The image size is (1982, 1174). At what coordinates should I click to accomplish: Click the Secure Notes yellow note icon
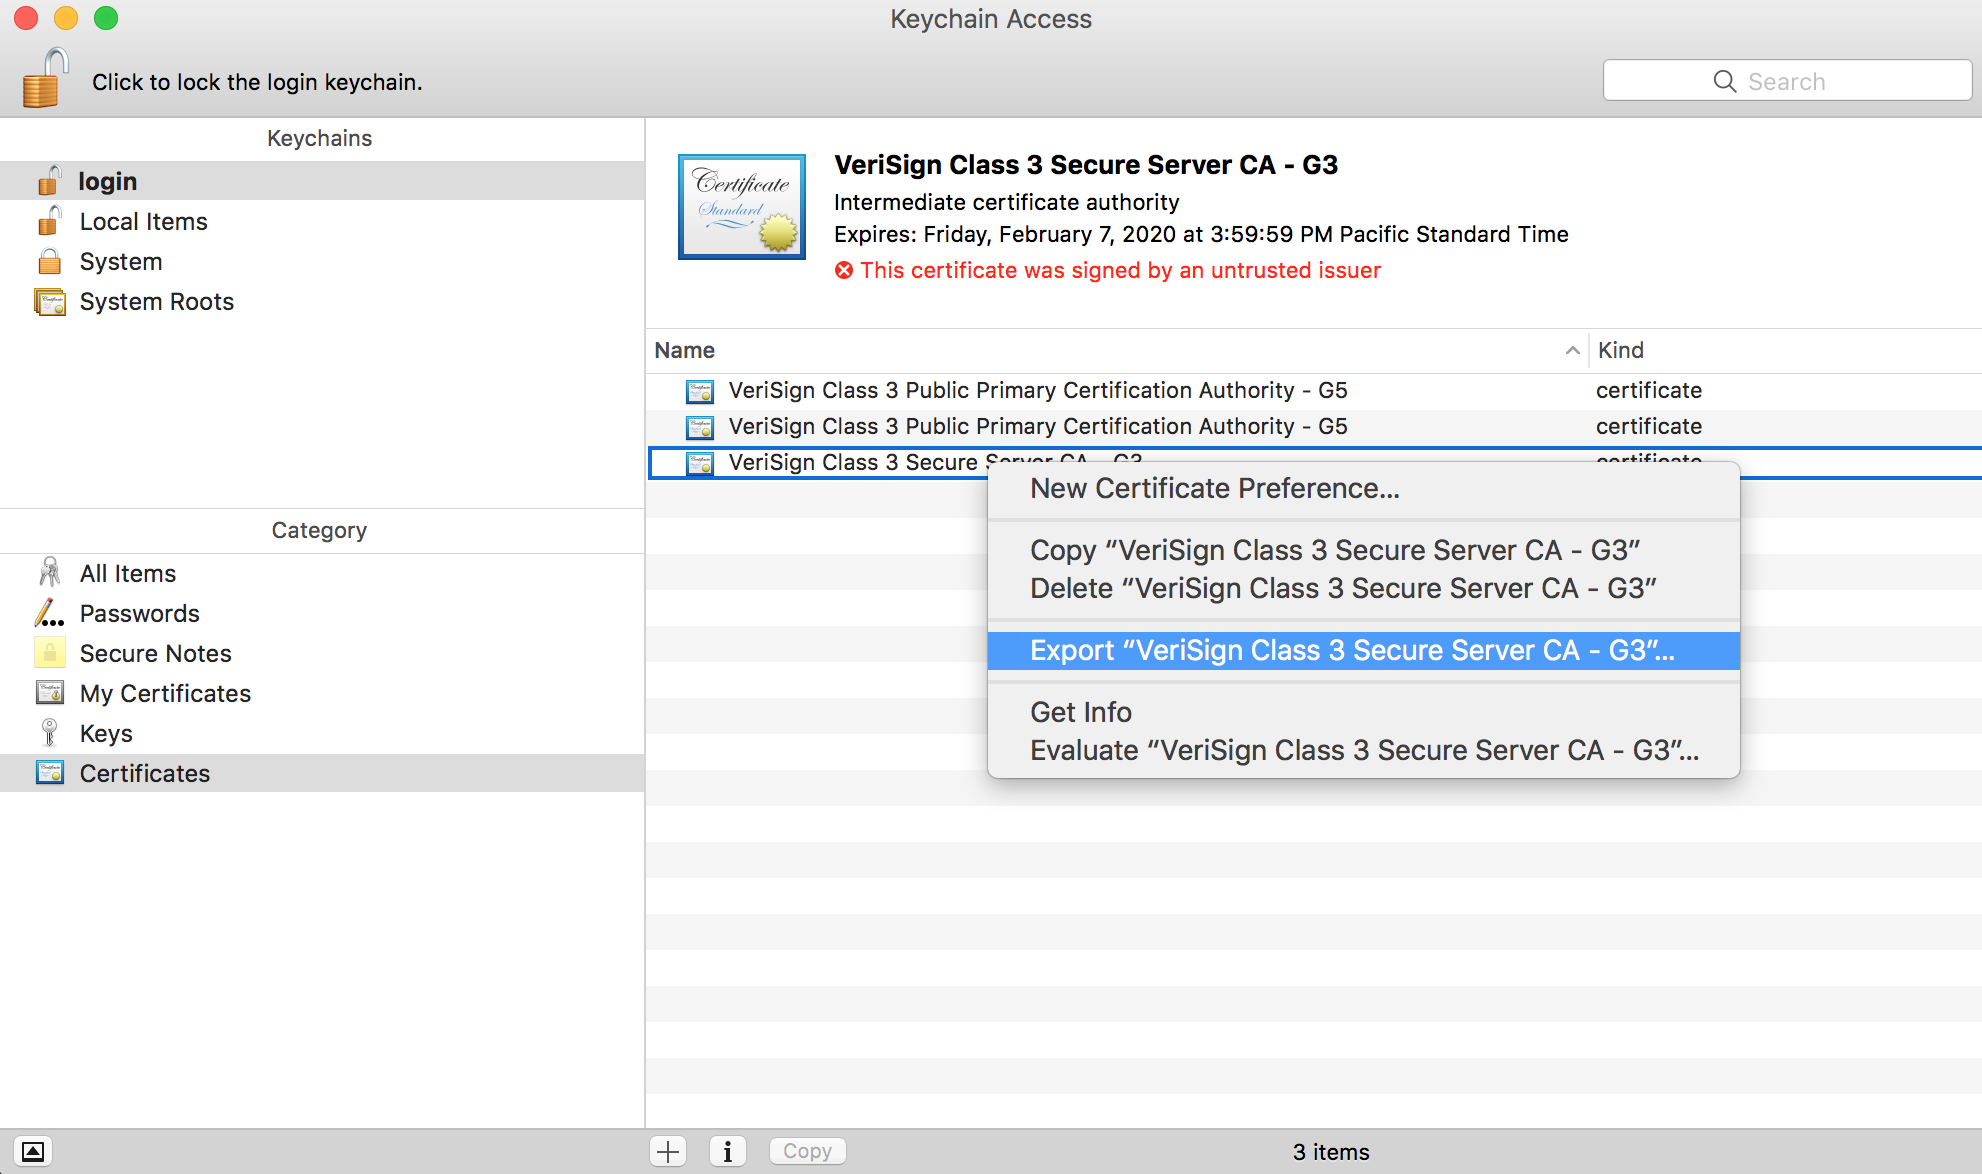tap(50, 652)
